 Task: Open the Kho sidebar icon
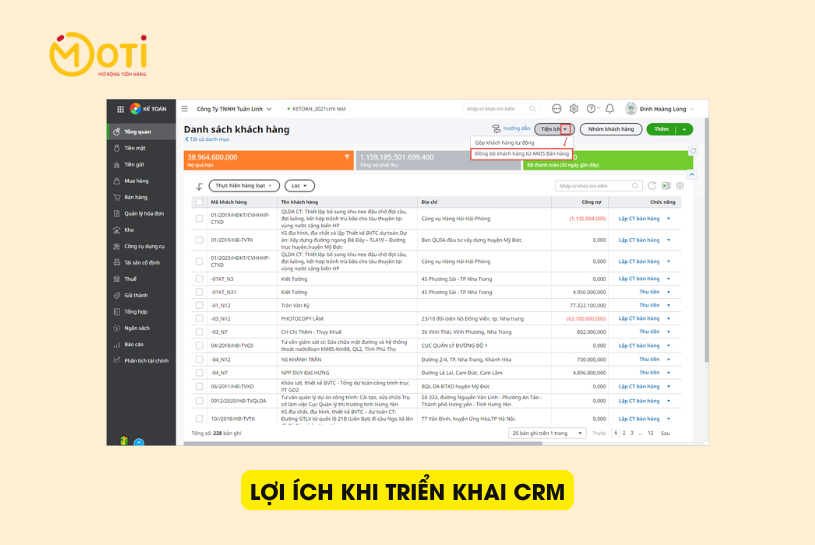pyautogui.click(x=117, y=229)
